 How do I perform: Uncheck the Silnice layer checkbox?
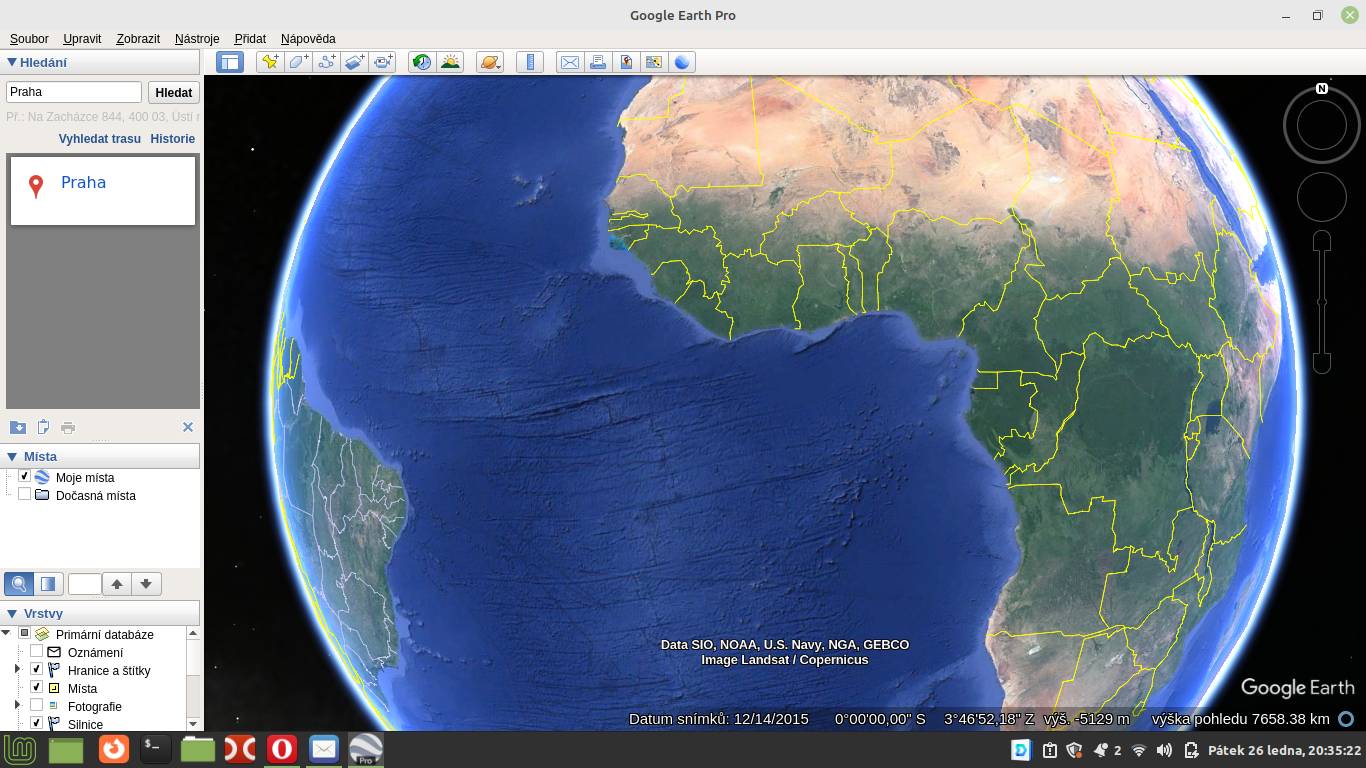(x=37, y=723)
